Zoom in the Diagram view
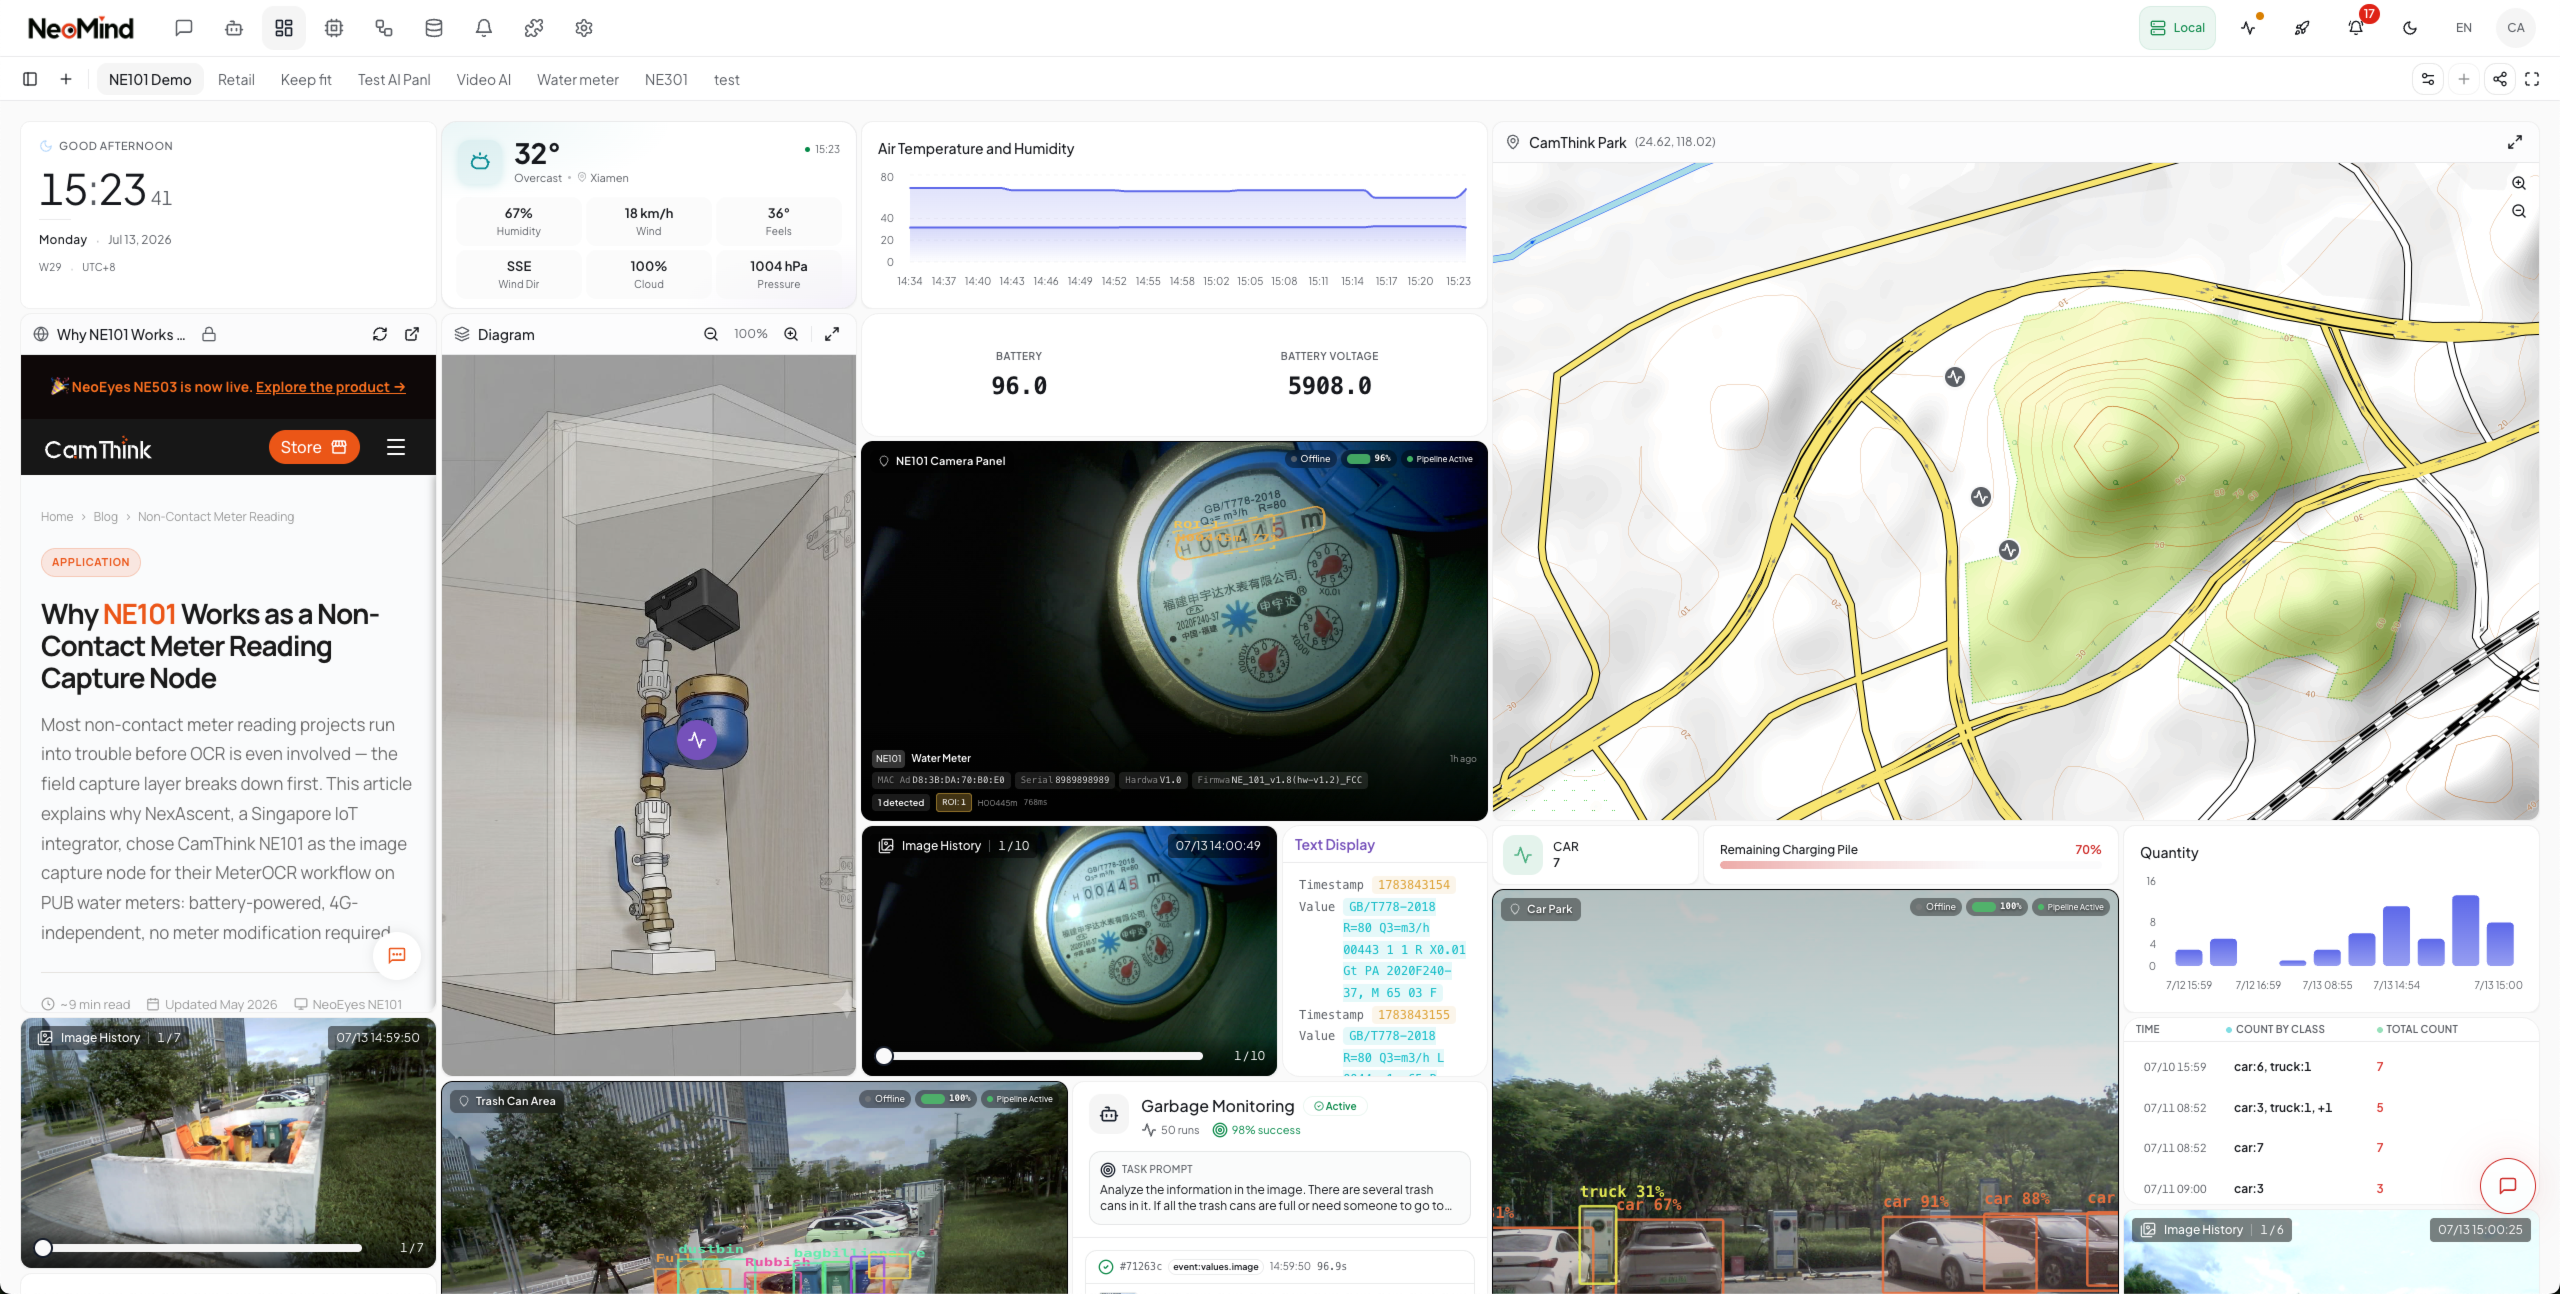Image resolution: width=2560 pixels, height=1294 pixels. click(791, 334)
